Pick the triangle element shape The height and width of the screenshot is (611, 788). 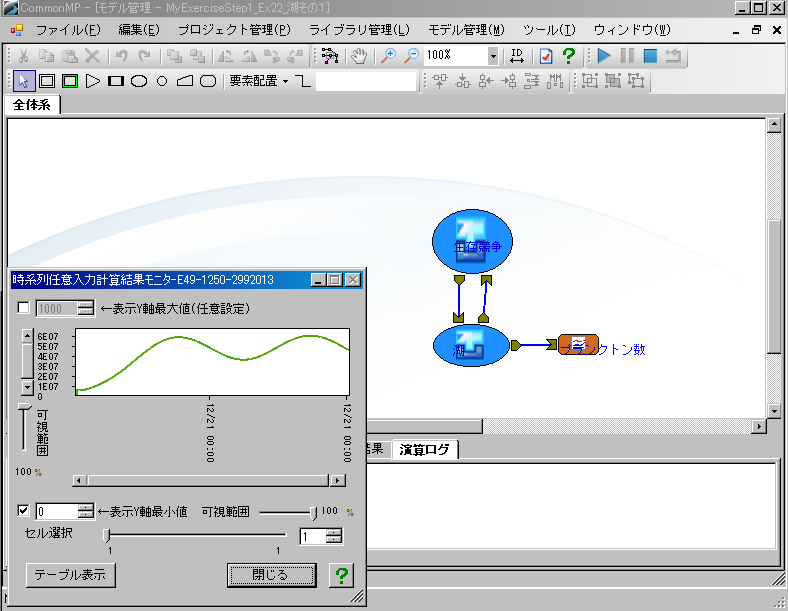93,81
